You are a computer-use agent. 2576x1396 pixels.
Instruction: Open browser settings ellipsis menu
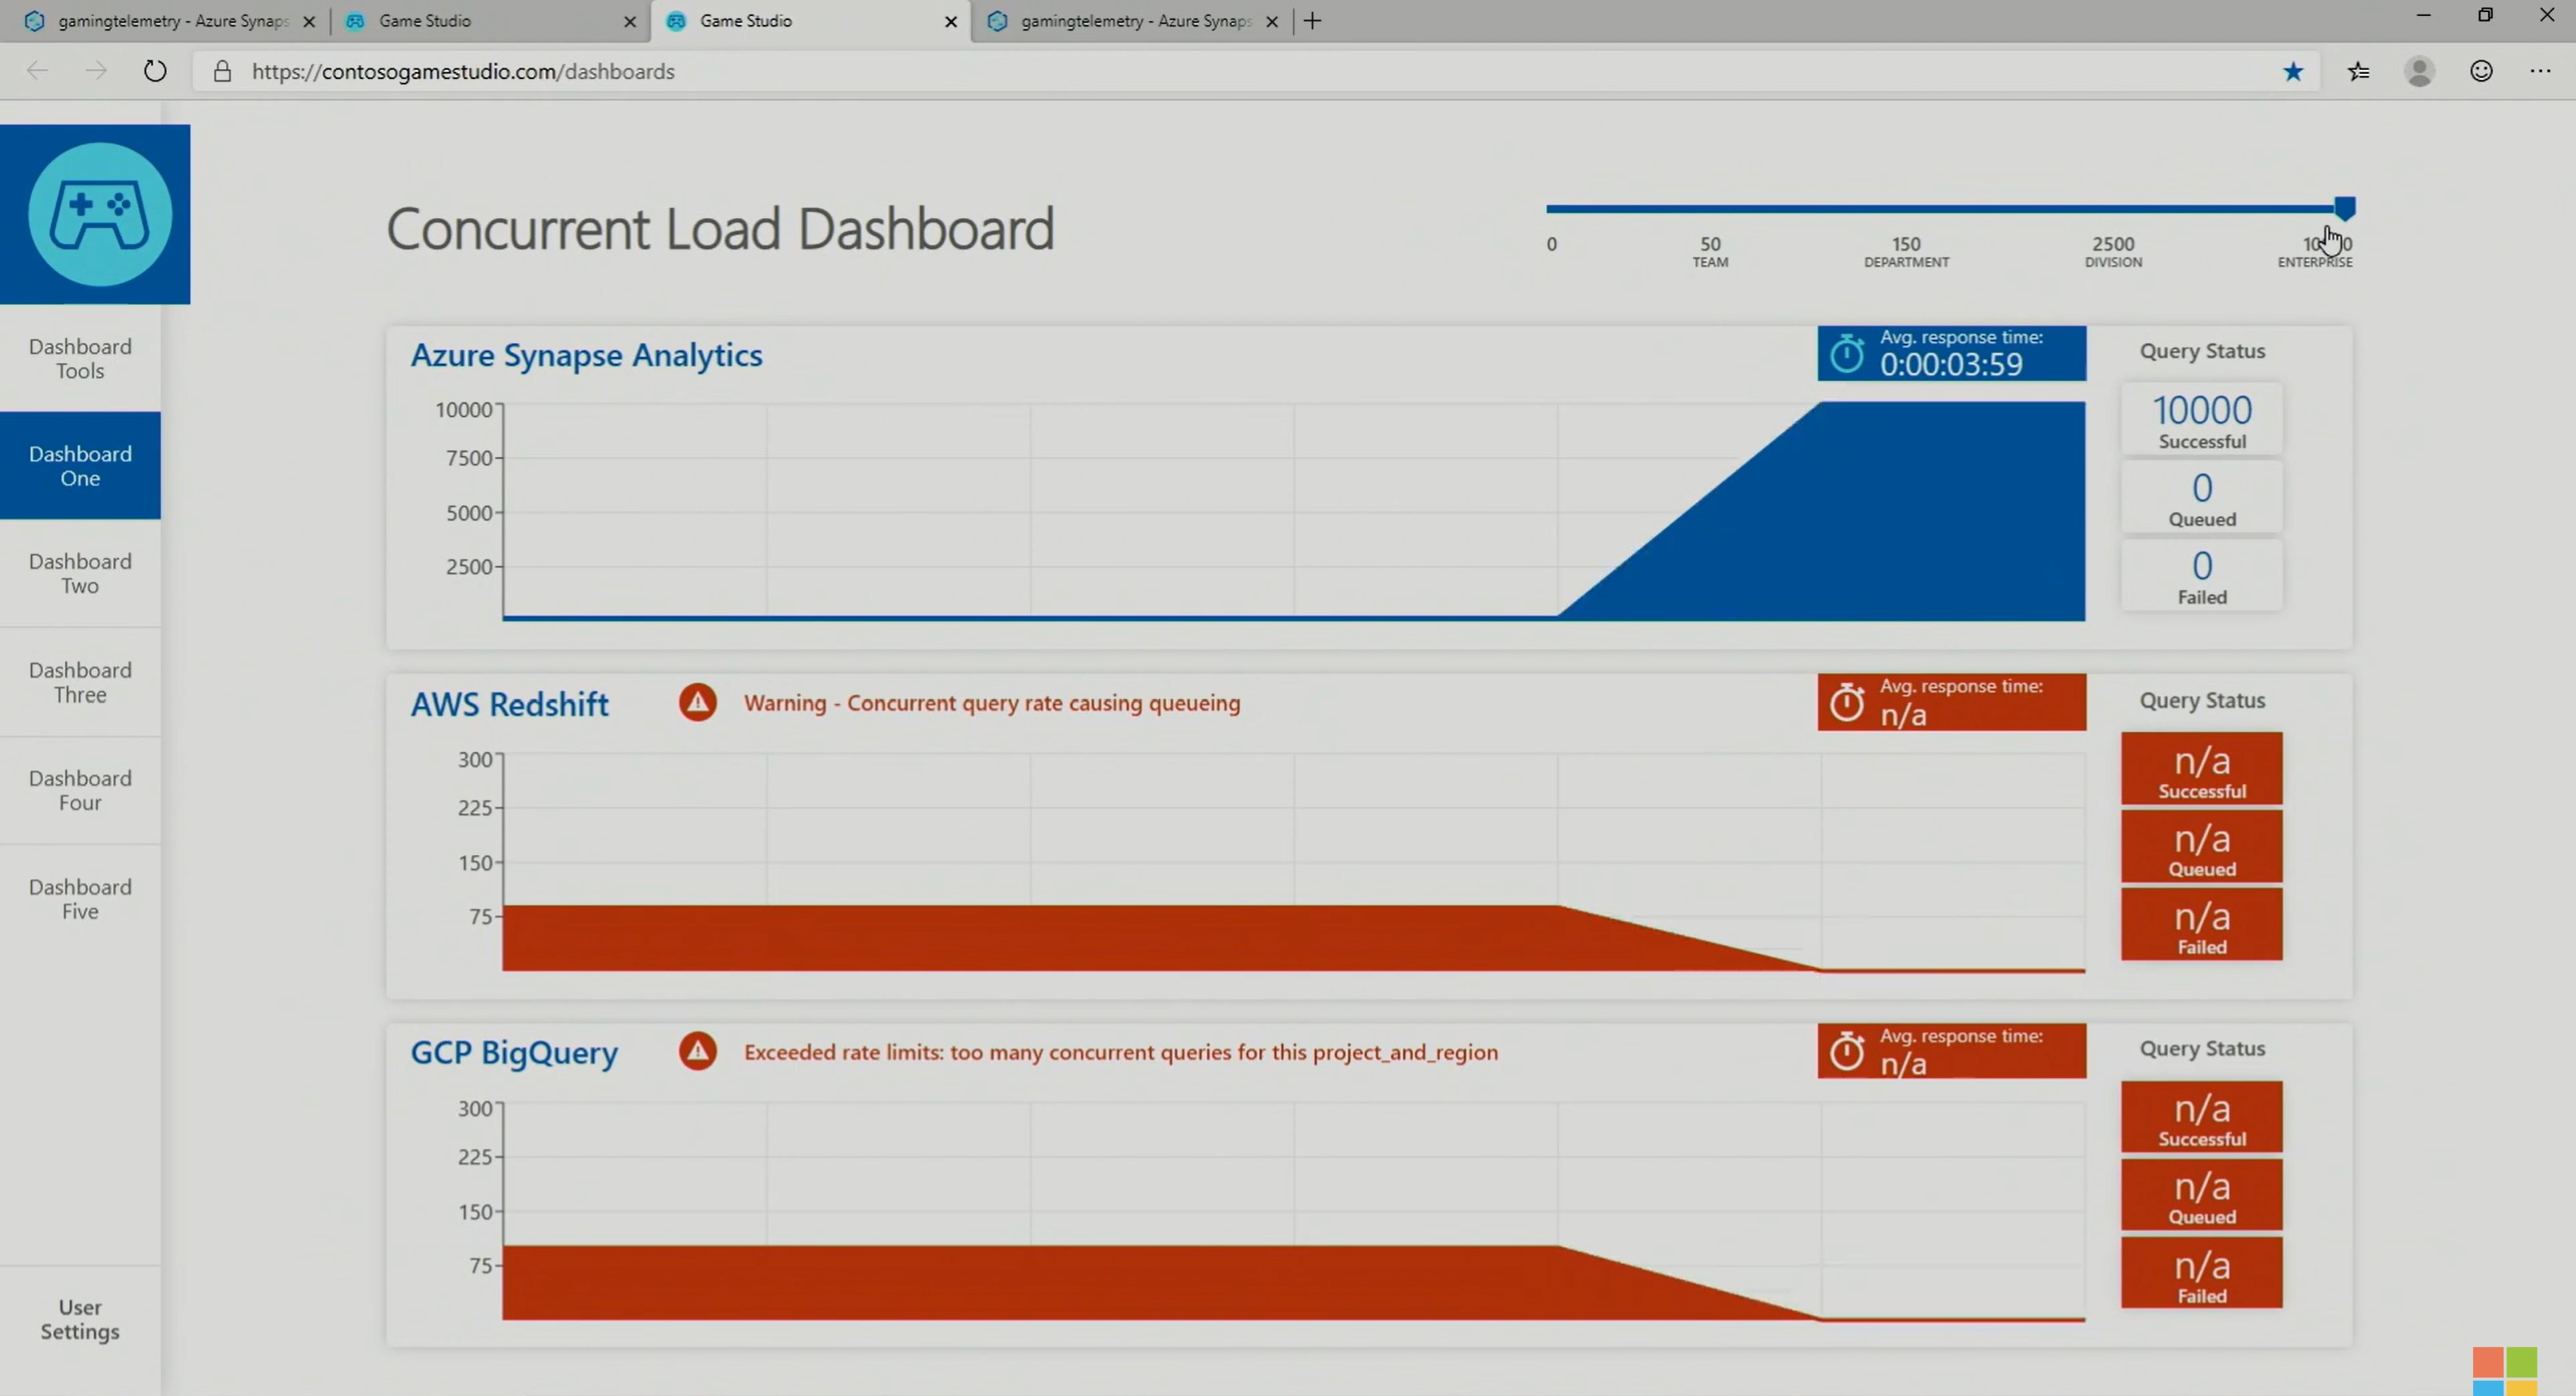[x=2541, y=71]
